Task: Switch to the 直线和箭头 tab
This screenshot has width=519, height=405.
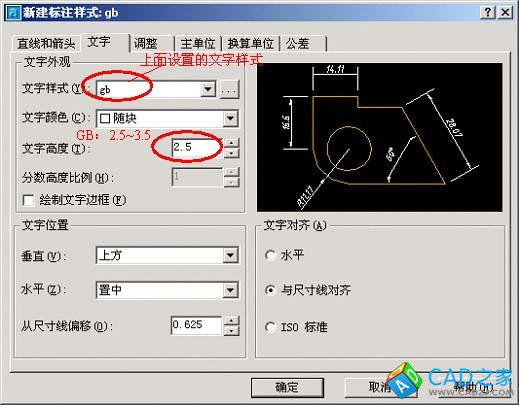Action: (46, 43)
